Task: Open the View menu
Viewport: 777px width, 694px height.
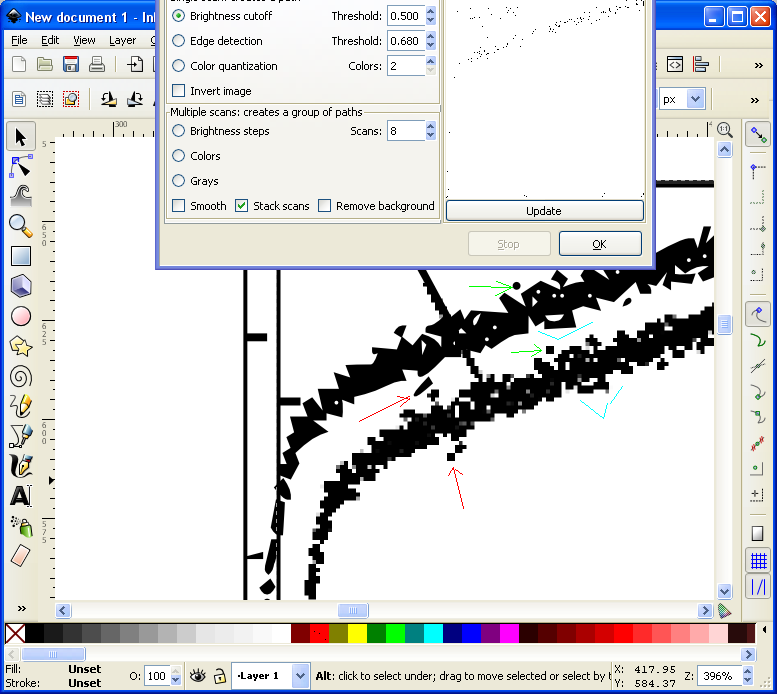Action: click(x=84, y=40)
